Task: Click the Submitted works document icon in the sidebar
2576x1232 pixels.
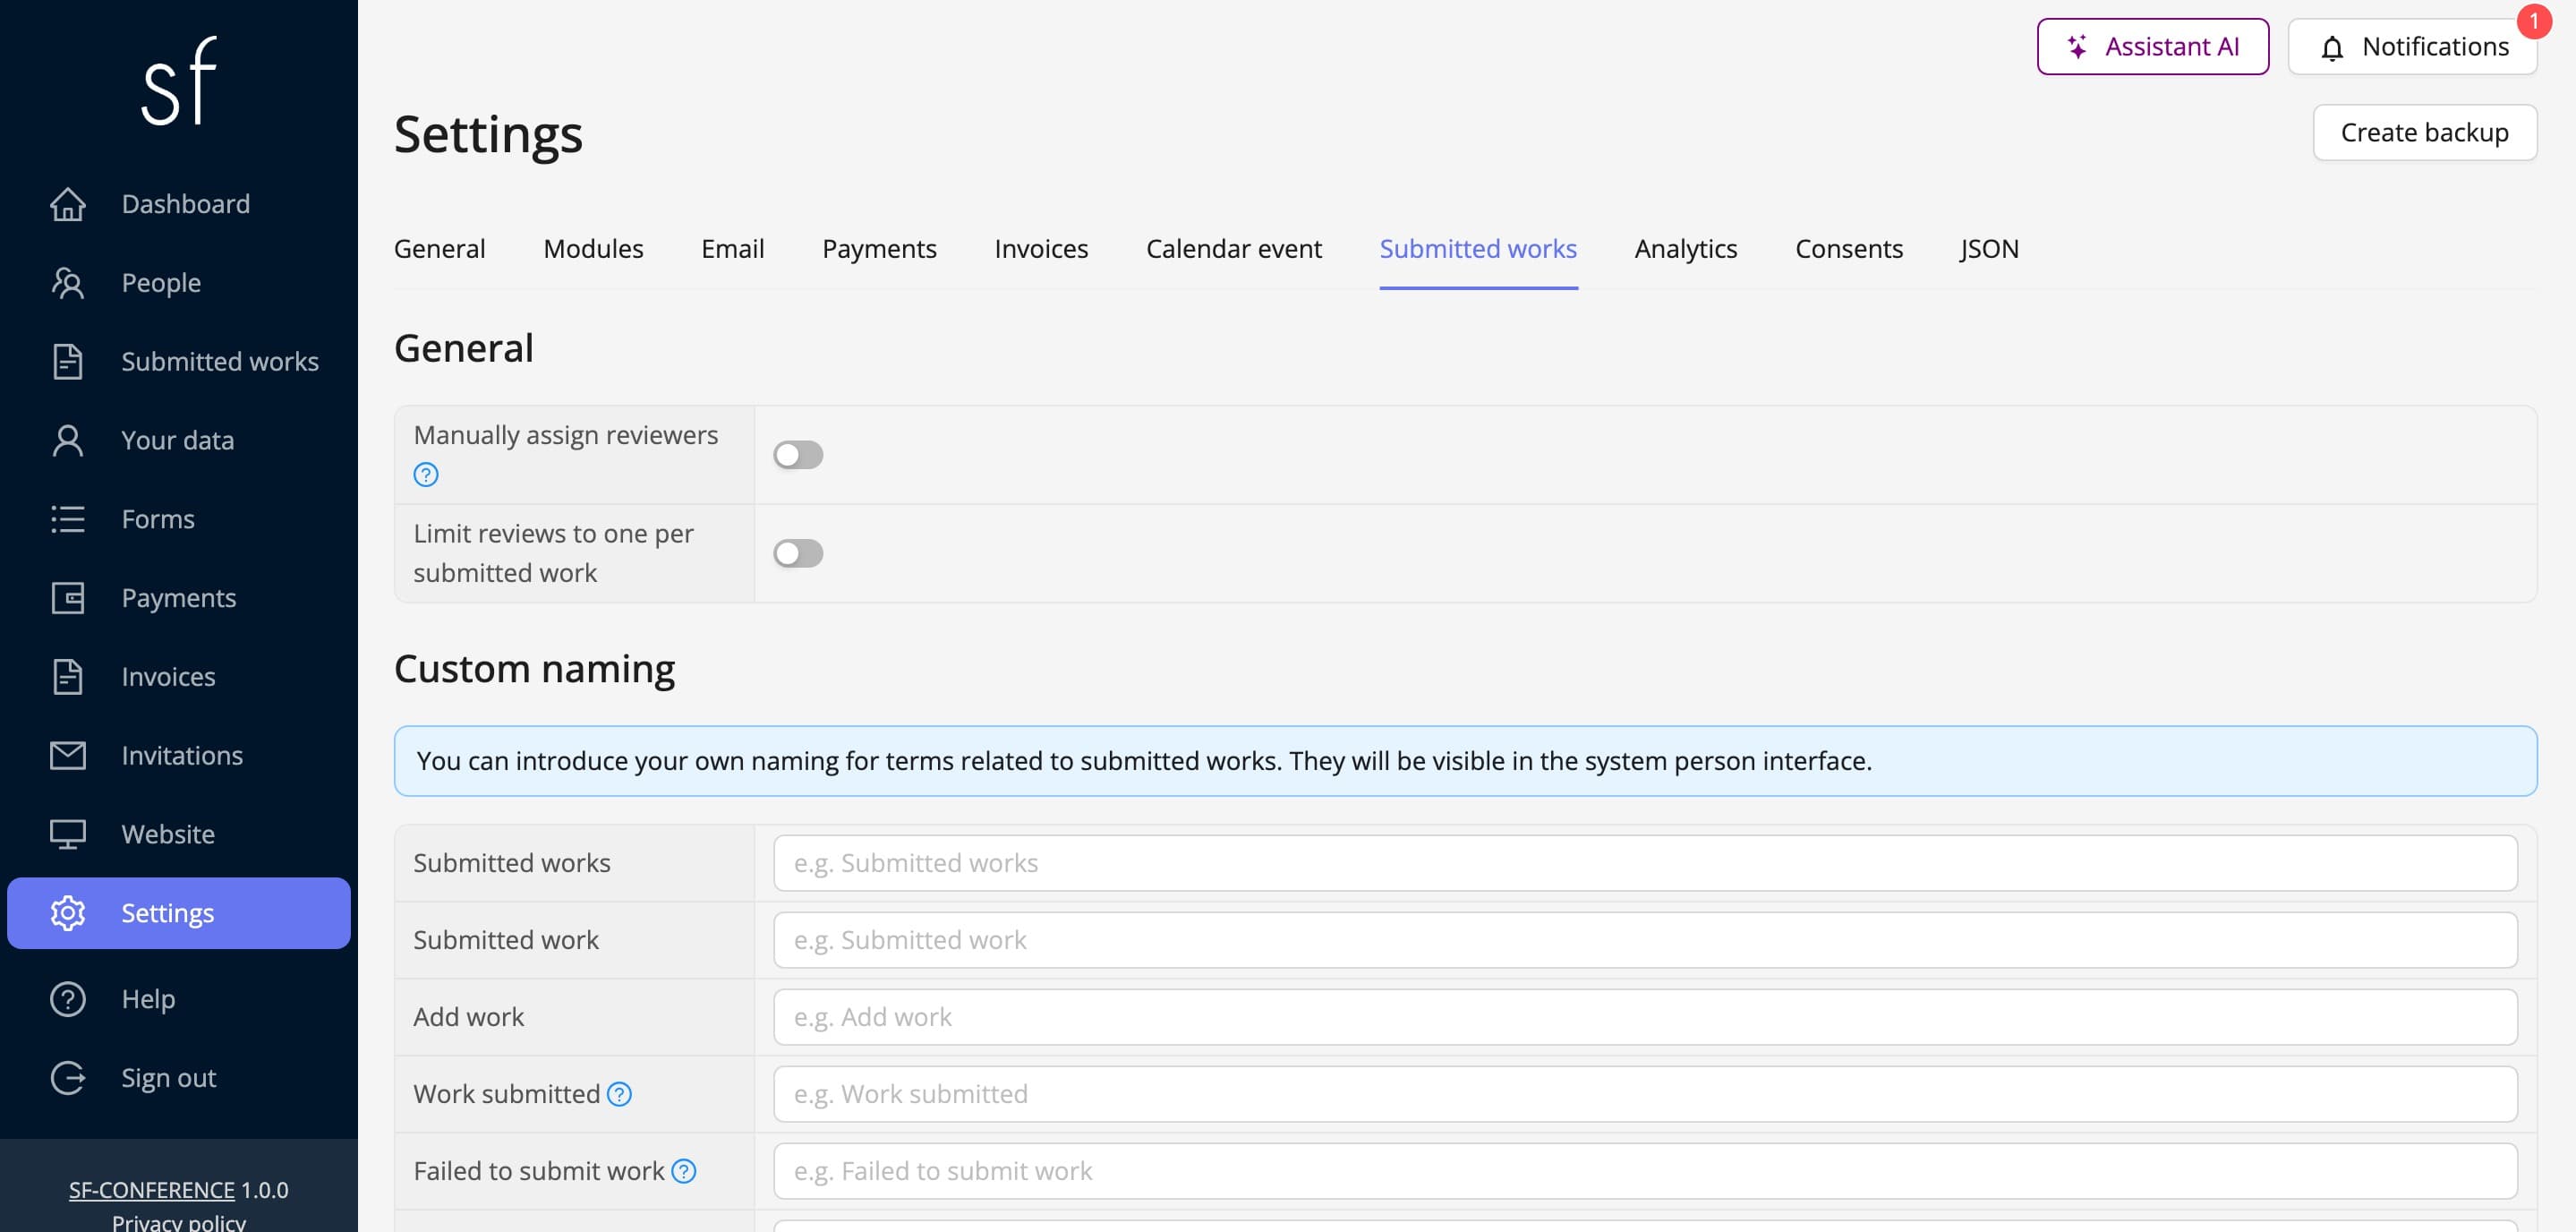Action: tap(68, 362)
